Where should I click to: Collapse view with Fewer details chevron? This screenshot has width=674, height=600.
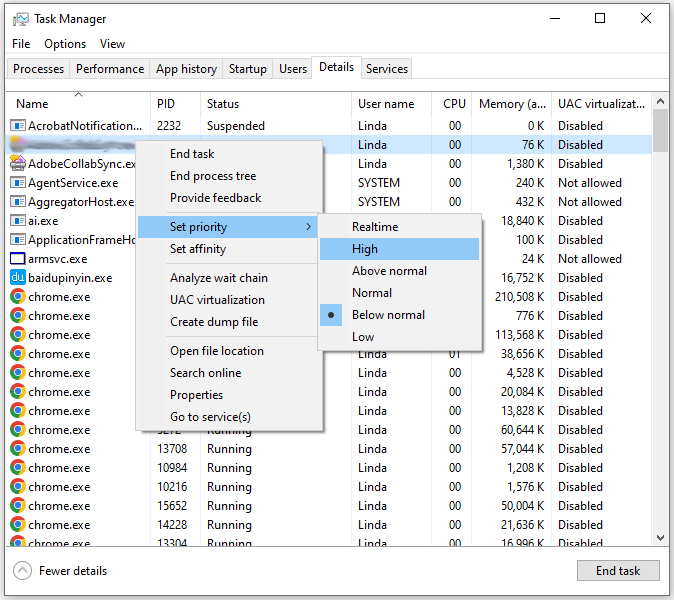(x=22, y=571)
